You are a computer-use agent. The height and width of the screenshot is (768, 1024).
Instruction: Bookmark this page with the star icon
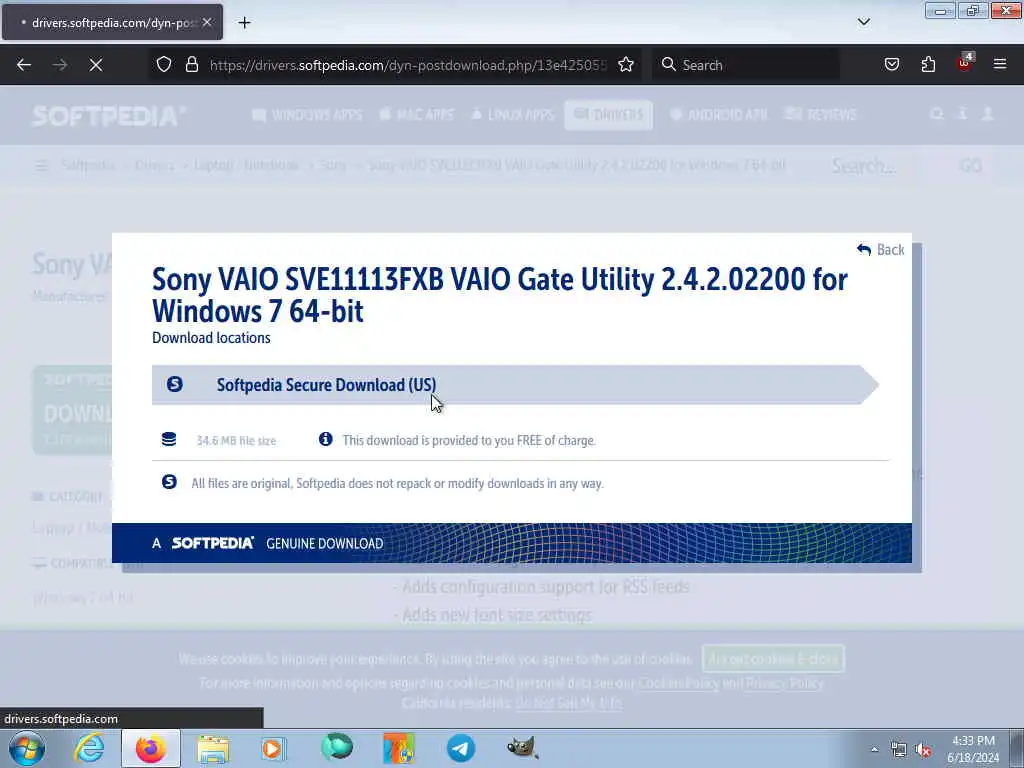[x=626, y=65]
